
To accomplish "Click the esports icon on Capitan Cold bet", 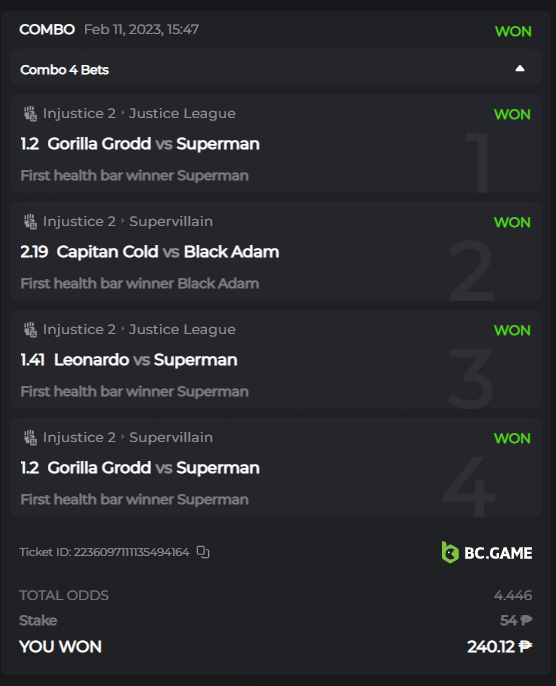I will pos(30,222).
